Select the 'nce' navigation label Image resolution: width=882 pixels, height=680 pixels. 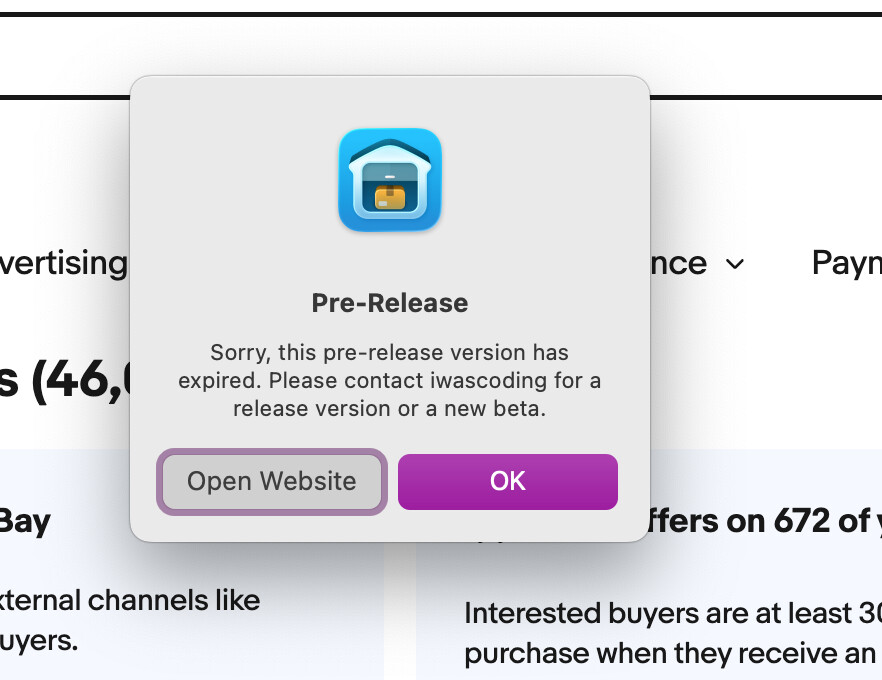(678, 264)
